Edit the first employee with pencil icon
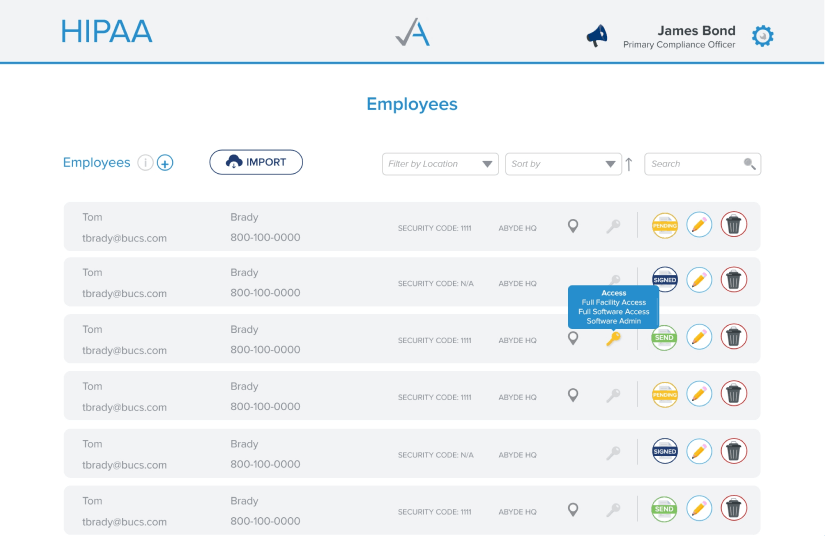825x536 pixels. [699, 225]
